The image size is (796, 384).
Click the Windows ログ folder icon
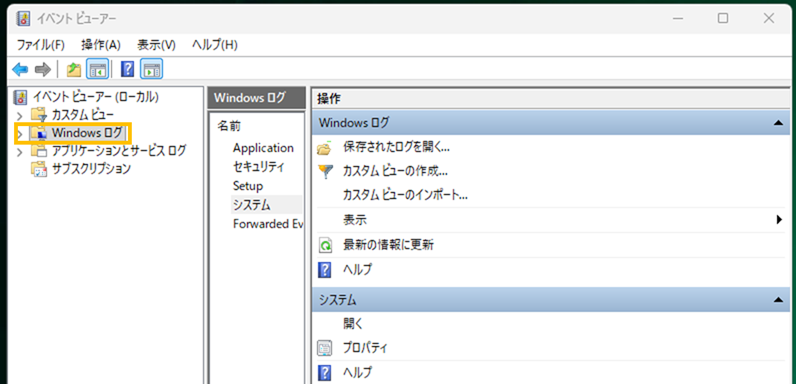click(x=39, y=133)
